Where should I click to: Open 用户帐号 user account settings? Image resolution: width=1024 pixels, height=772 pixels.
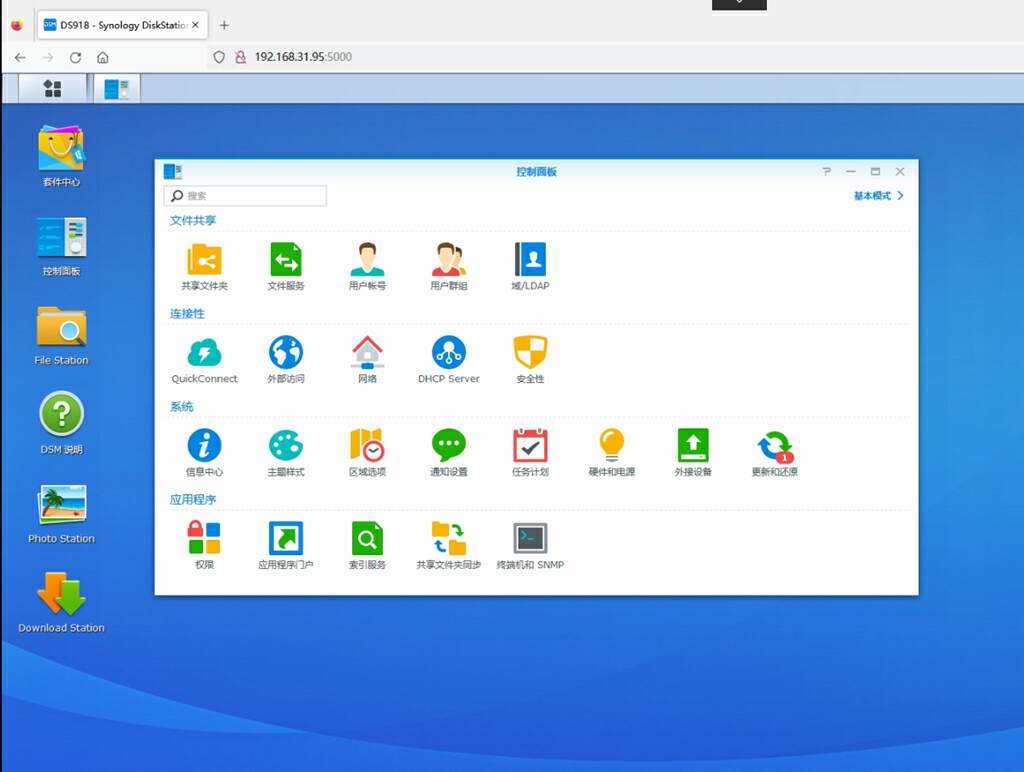coord(367,260)
